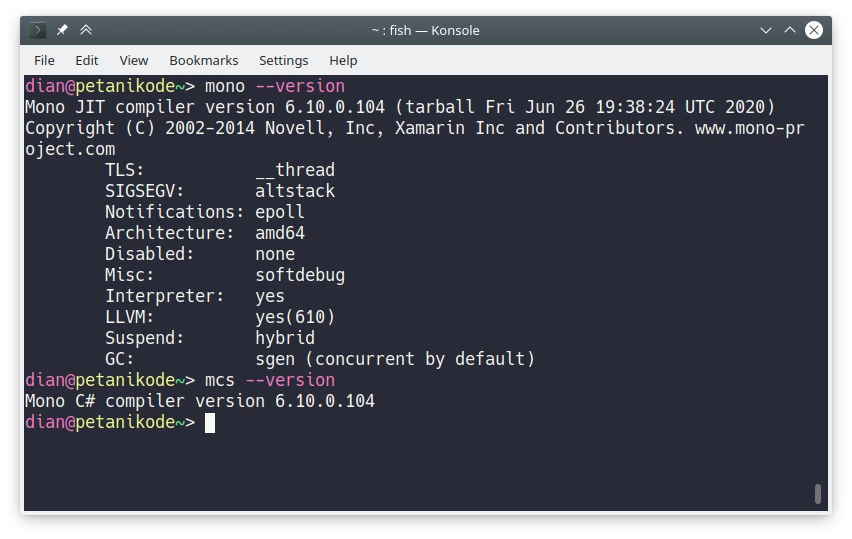
Task: Click the 'mcs --version' command text
Action: point(270,380)
